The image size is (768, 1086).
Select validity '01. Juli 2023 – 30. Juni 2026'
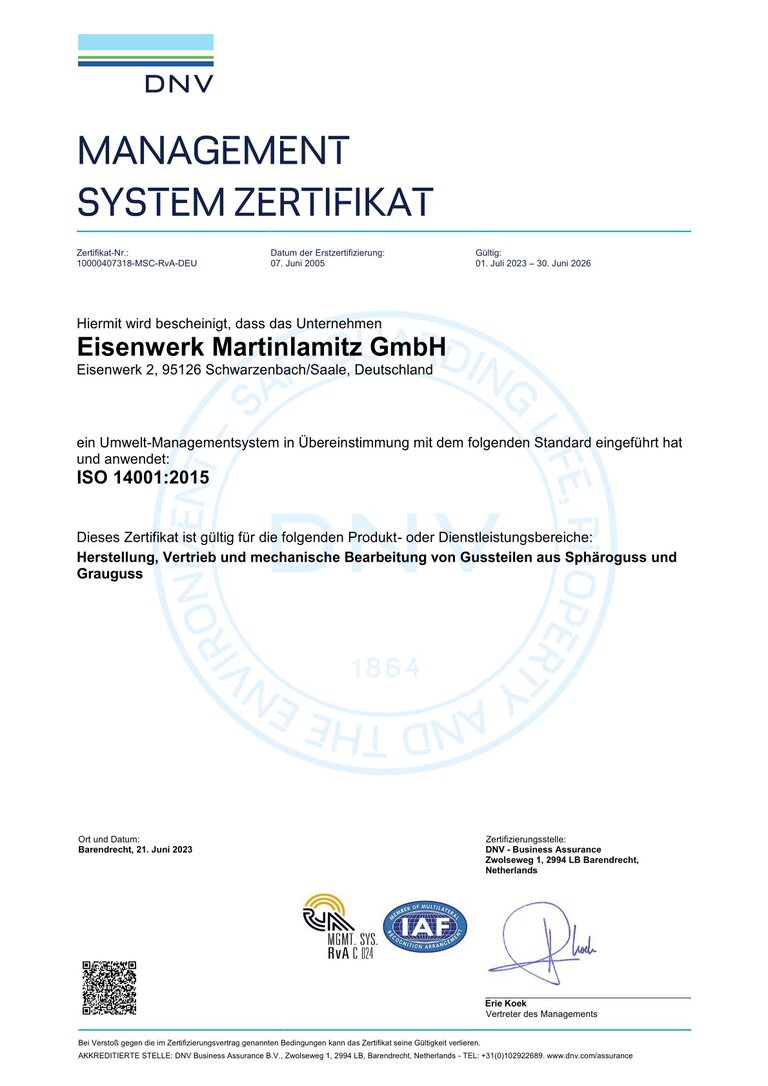pyautogui.click(x=533, y=263)
